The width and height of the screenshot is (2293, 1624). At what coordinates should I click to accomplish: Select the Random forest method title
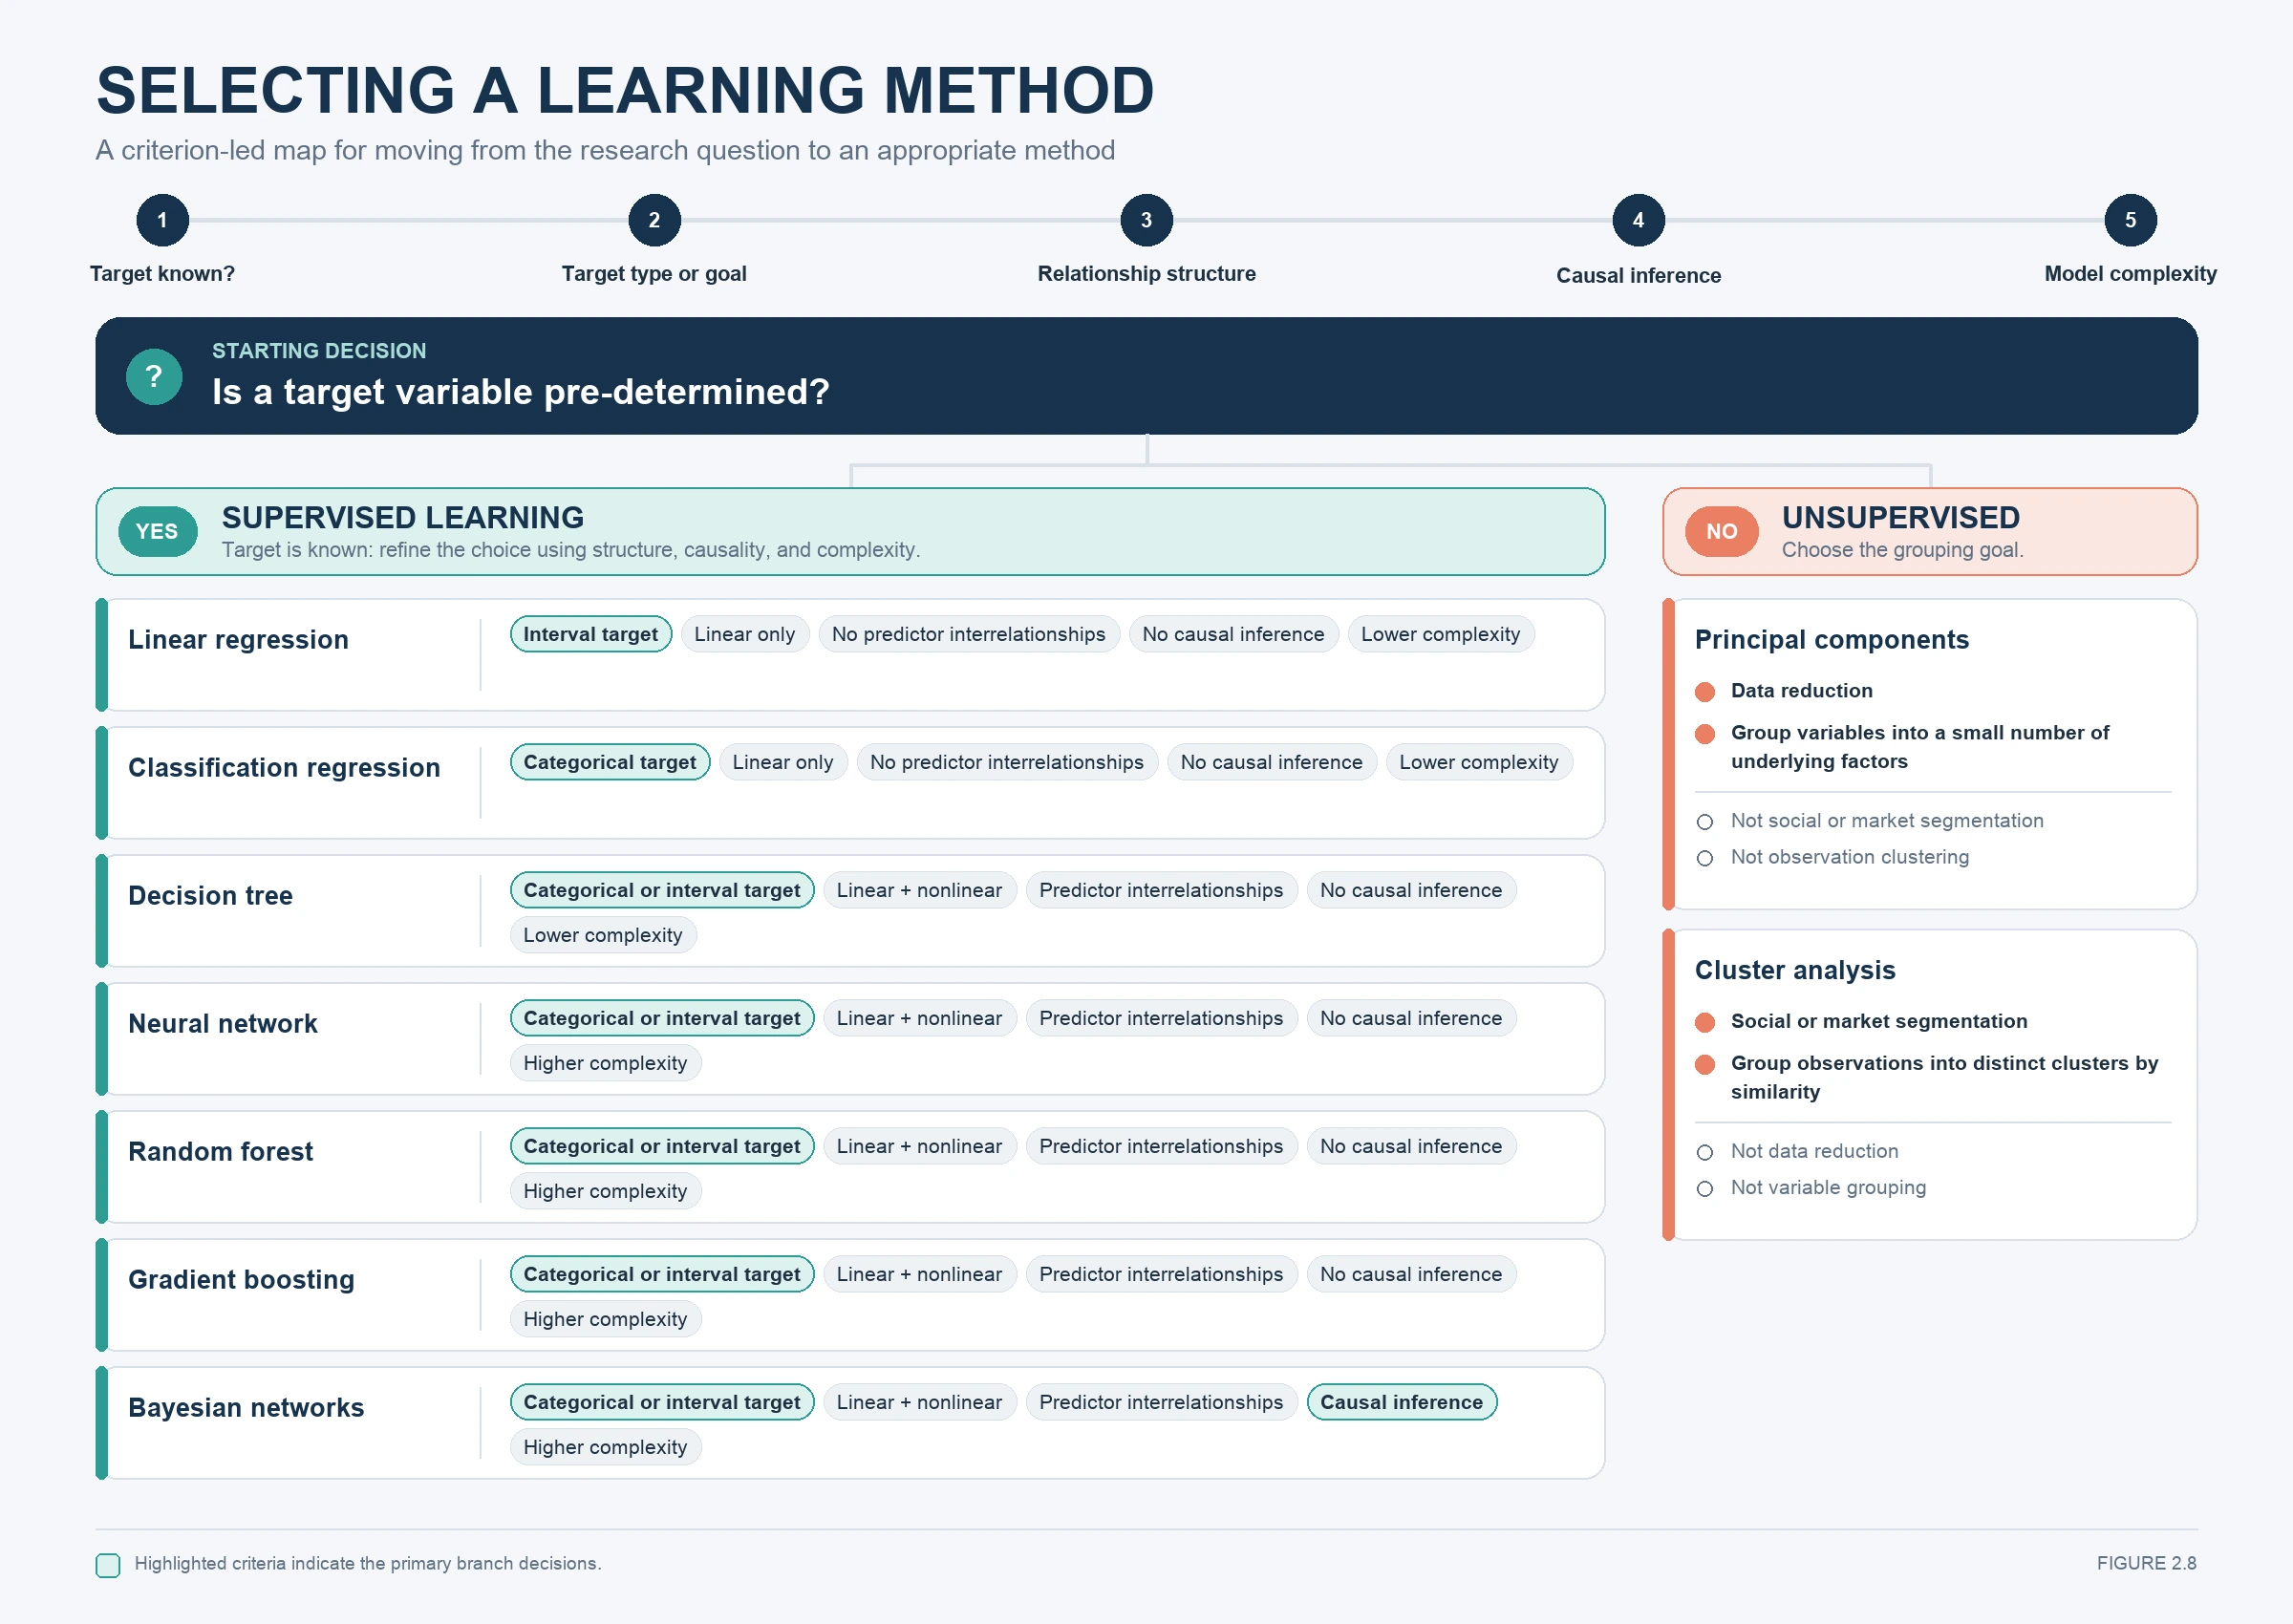pos(220,1152)
